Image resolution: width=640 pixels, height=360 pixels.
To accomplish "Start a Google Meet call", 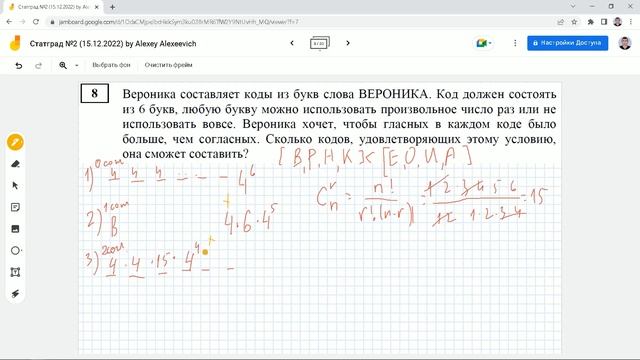I will tap(484, 43).
